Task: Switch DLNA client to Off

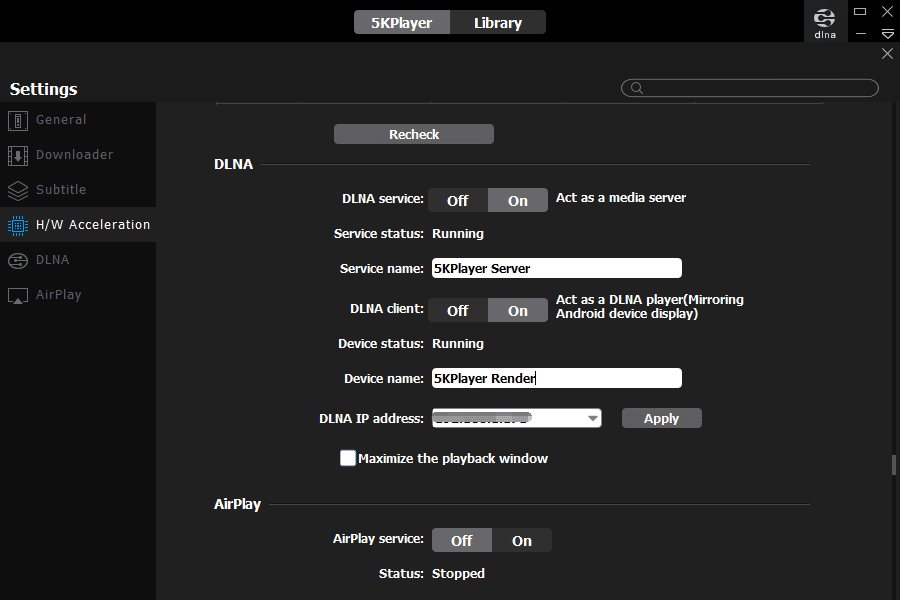Action: click(x=458, y=310)
